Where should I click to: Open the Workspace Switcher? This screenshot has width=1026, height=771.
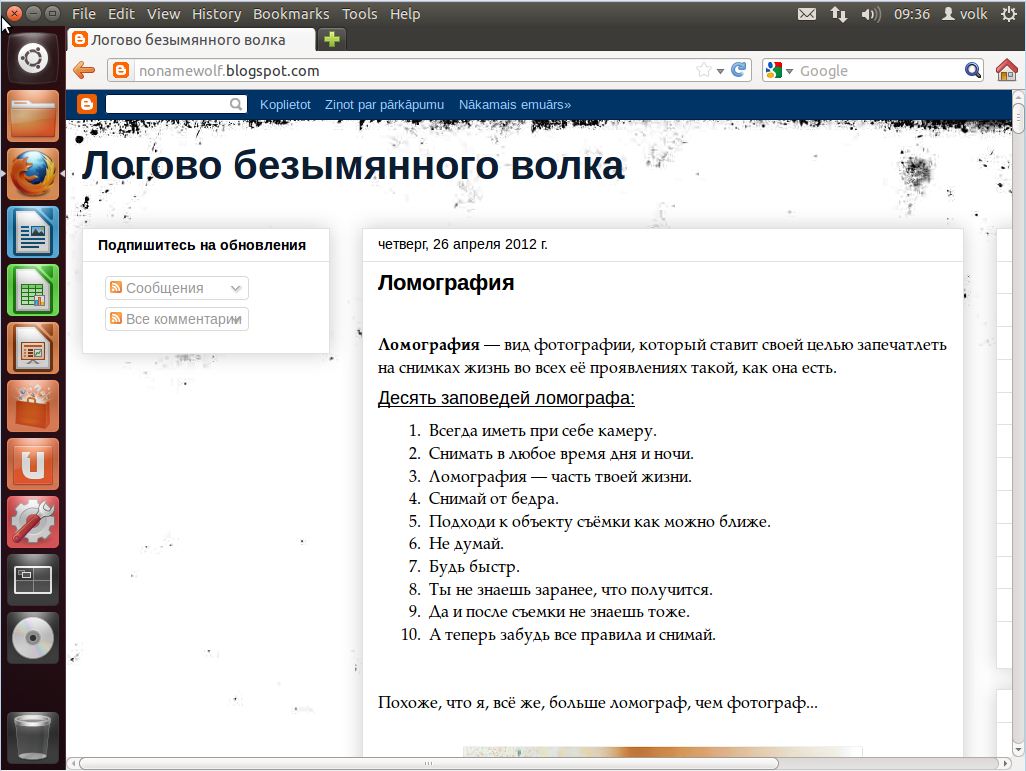click(x=33, y=581)
